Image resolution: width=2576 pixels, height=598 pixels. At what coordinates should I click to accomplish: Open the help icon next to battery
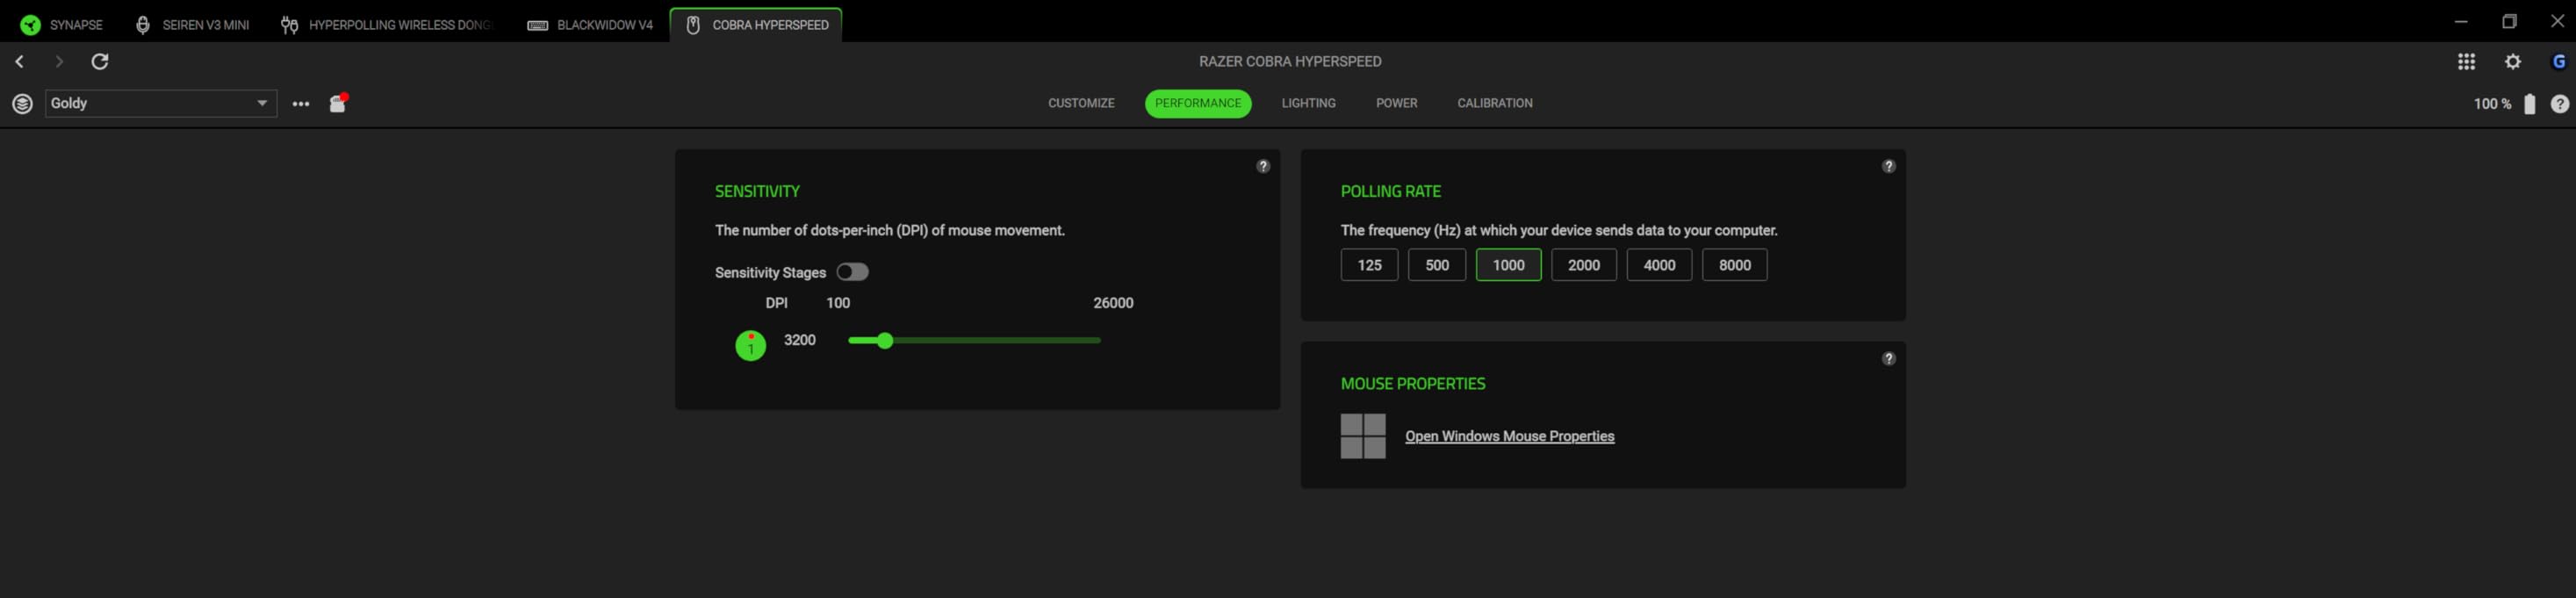[x=2559, y=104]
